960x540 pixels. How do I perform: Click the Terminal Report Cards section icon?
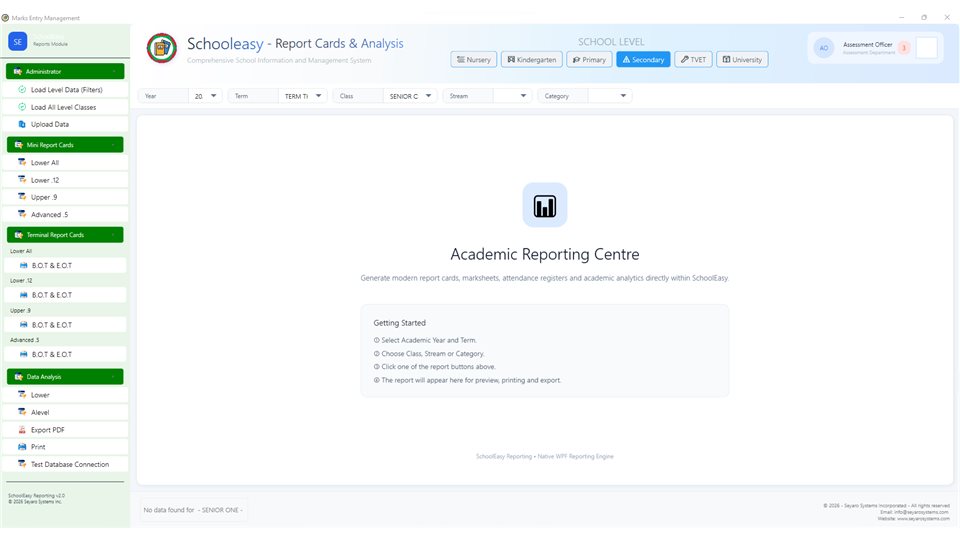click(18, 235)
